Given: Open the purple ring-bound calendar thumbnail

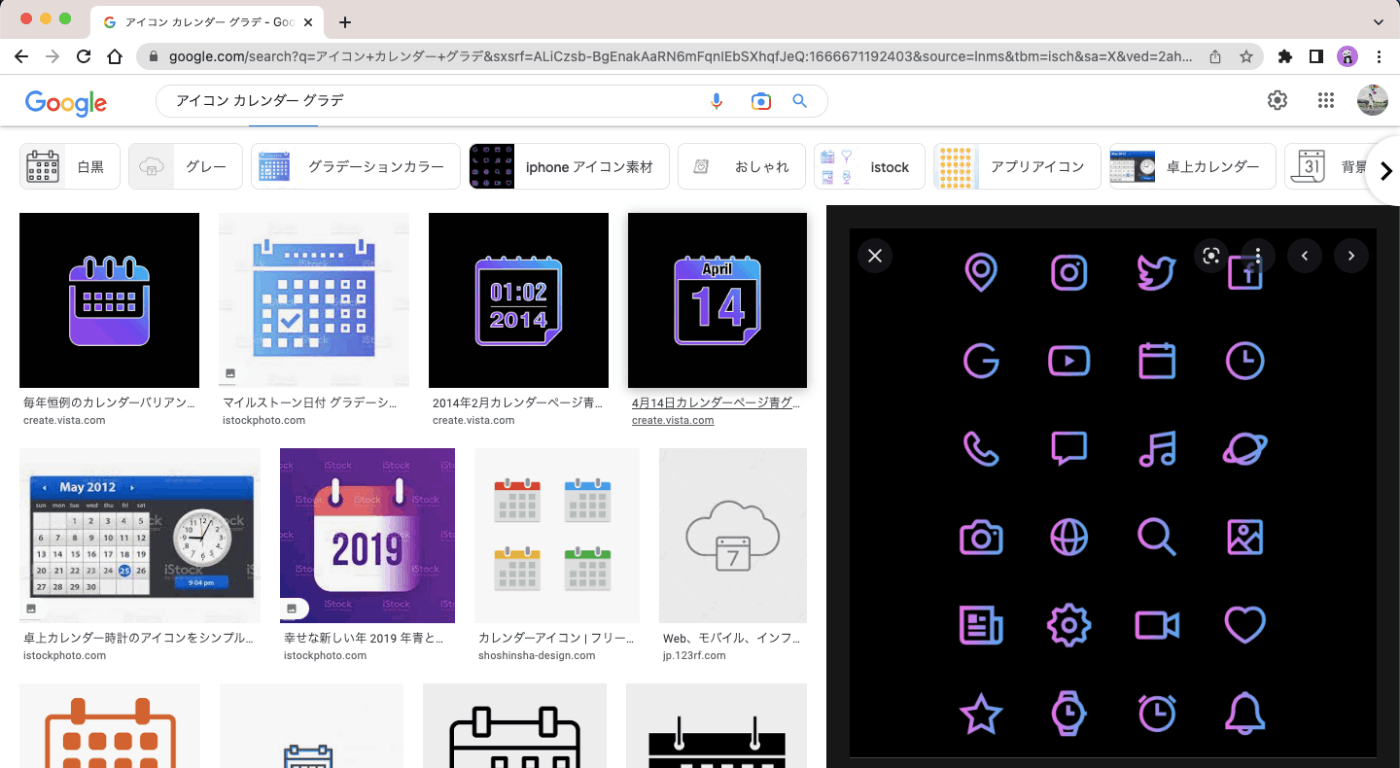Looking at the screenshot, I should pos(109,300).
